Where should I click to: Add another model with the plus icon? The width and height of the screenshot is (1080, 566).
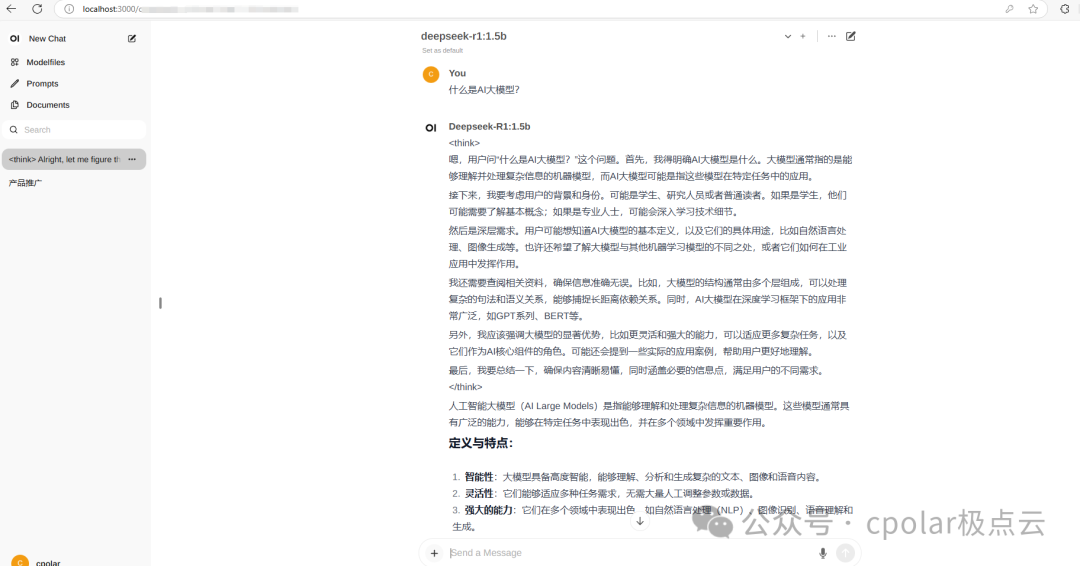point(802,36)
